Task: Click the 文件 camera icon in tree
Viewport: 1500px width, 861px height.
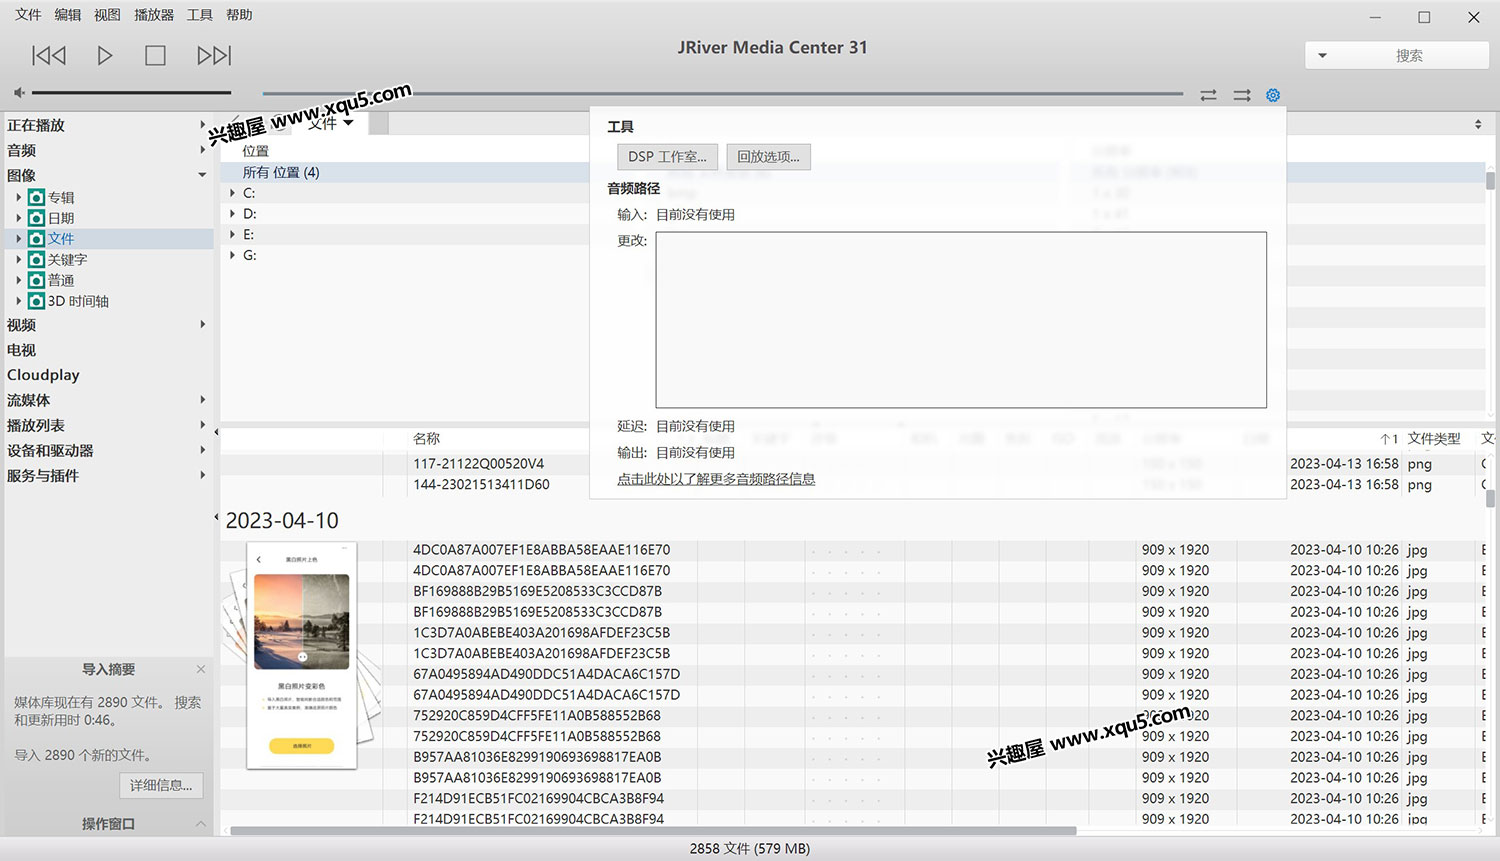Action: tap(36, 239)
